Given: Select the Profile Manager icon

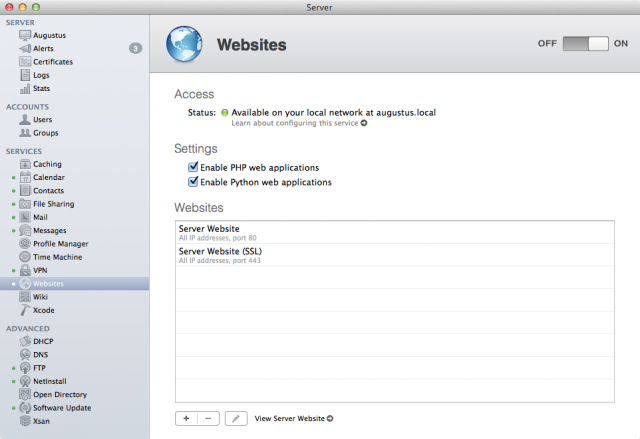Looking at the screenshot, I should coord(25,244).
